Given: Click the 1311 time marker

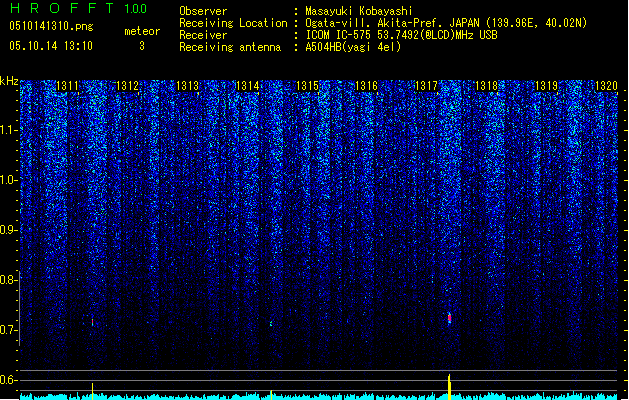Looking at the screenshot, I should (67, 85).
